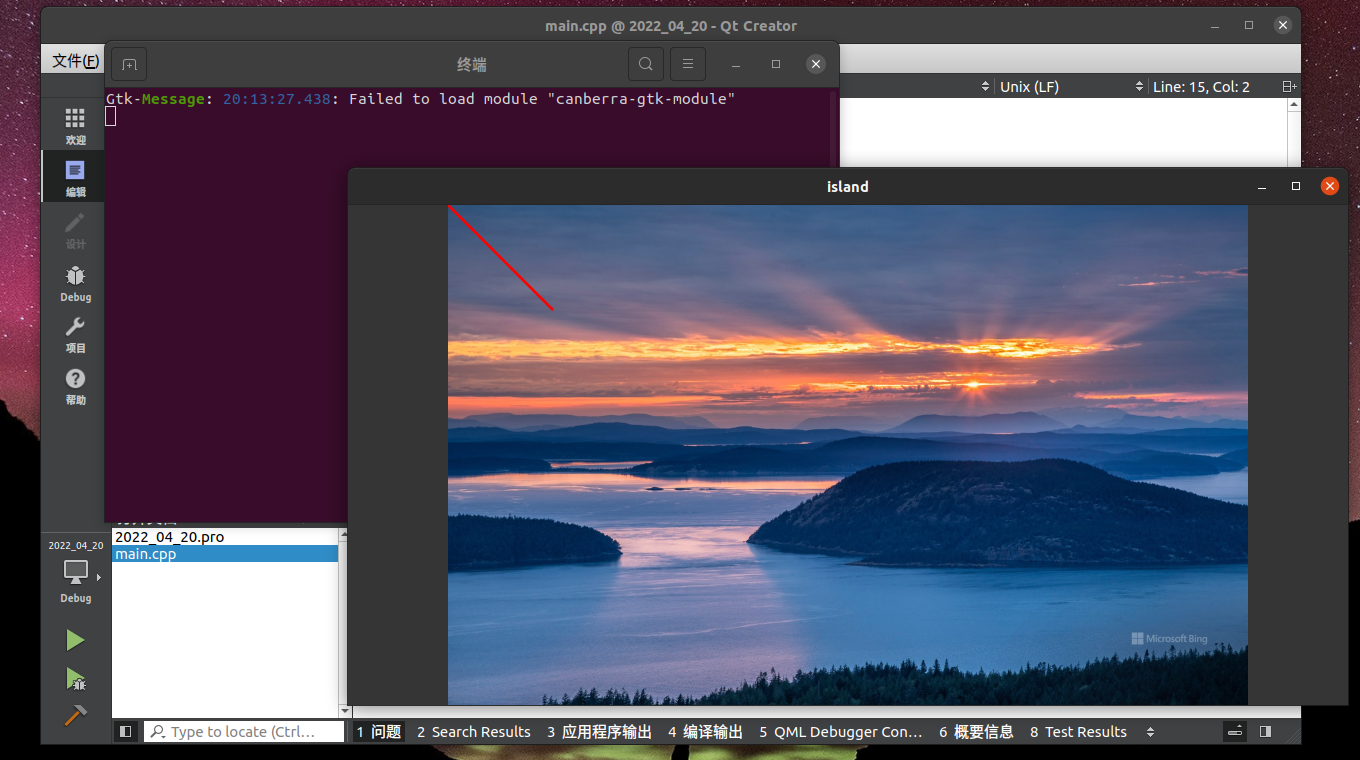Open a new tab in the terminal

click(x=129, y=64)
